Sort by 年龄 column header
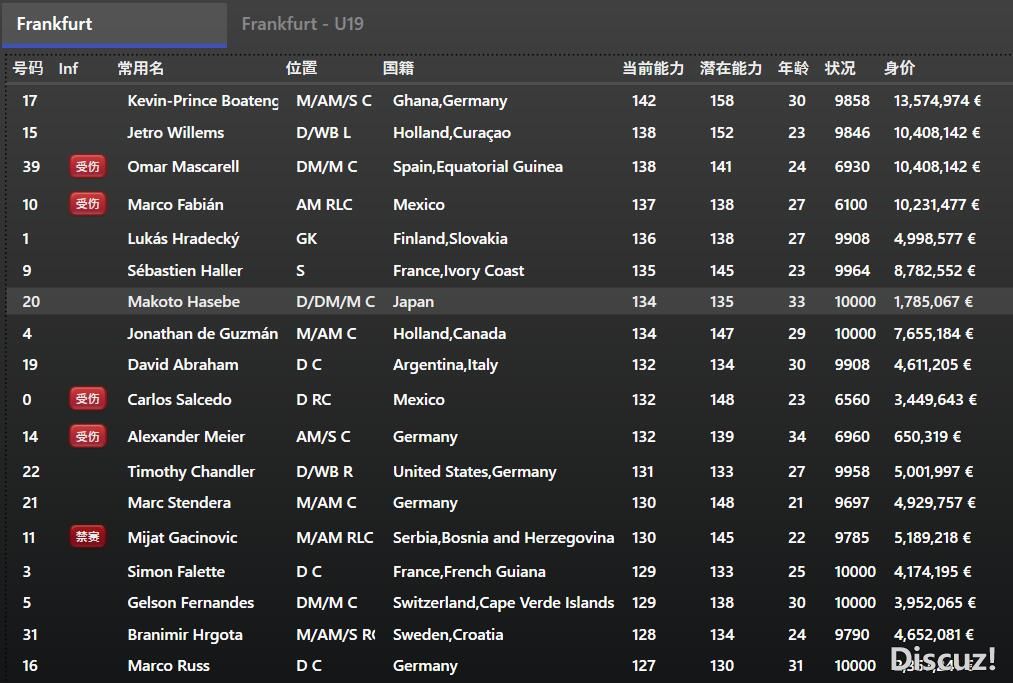 793,68
